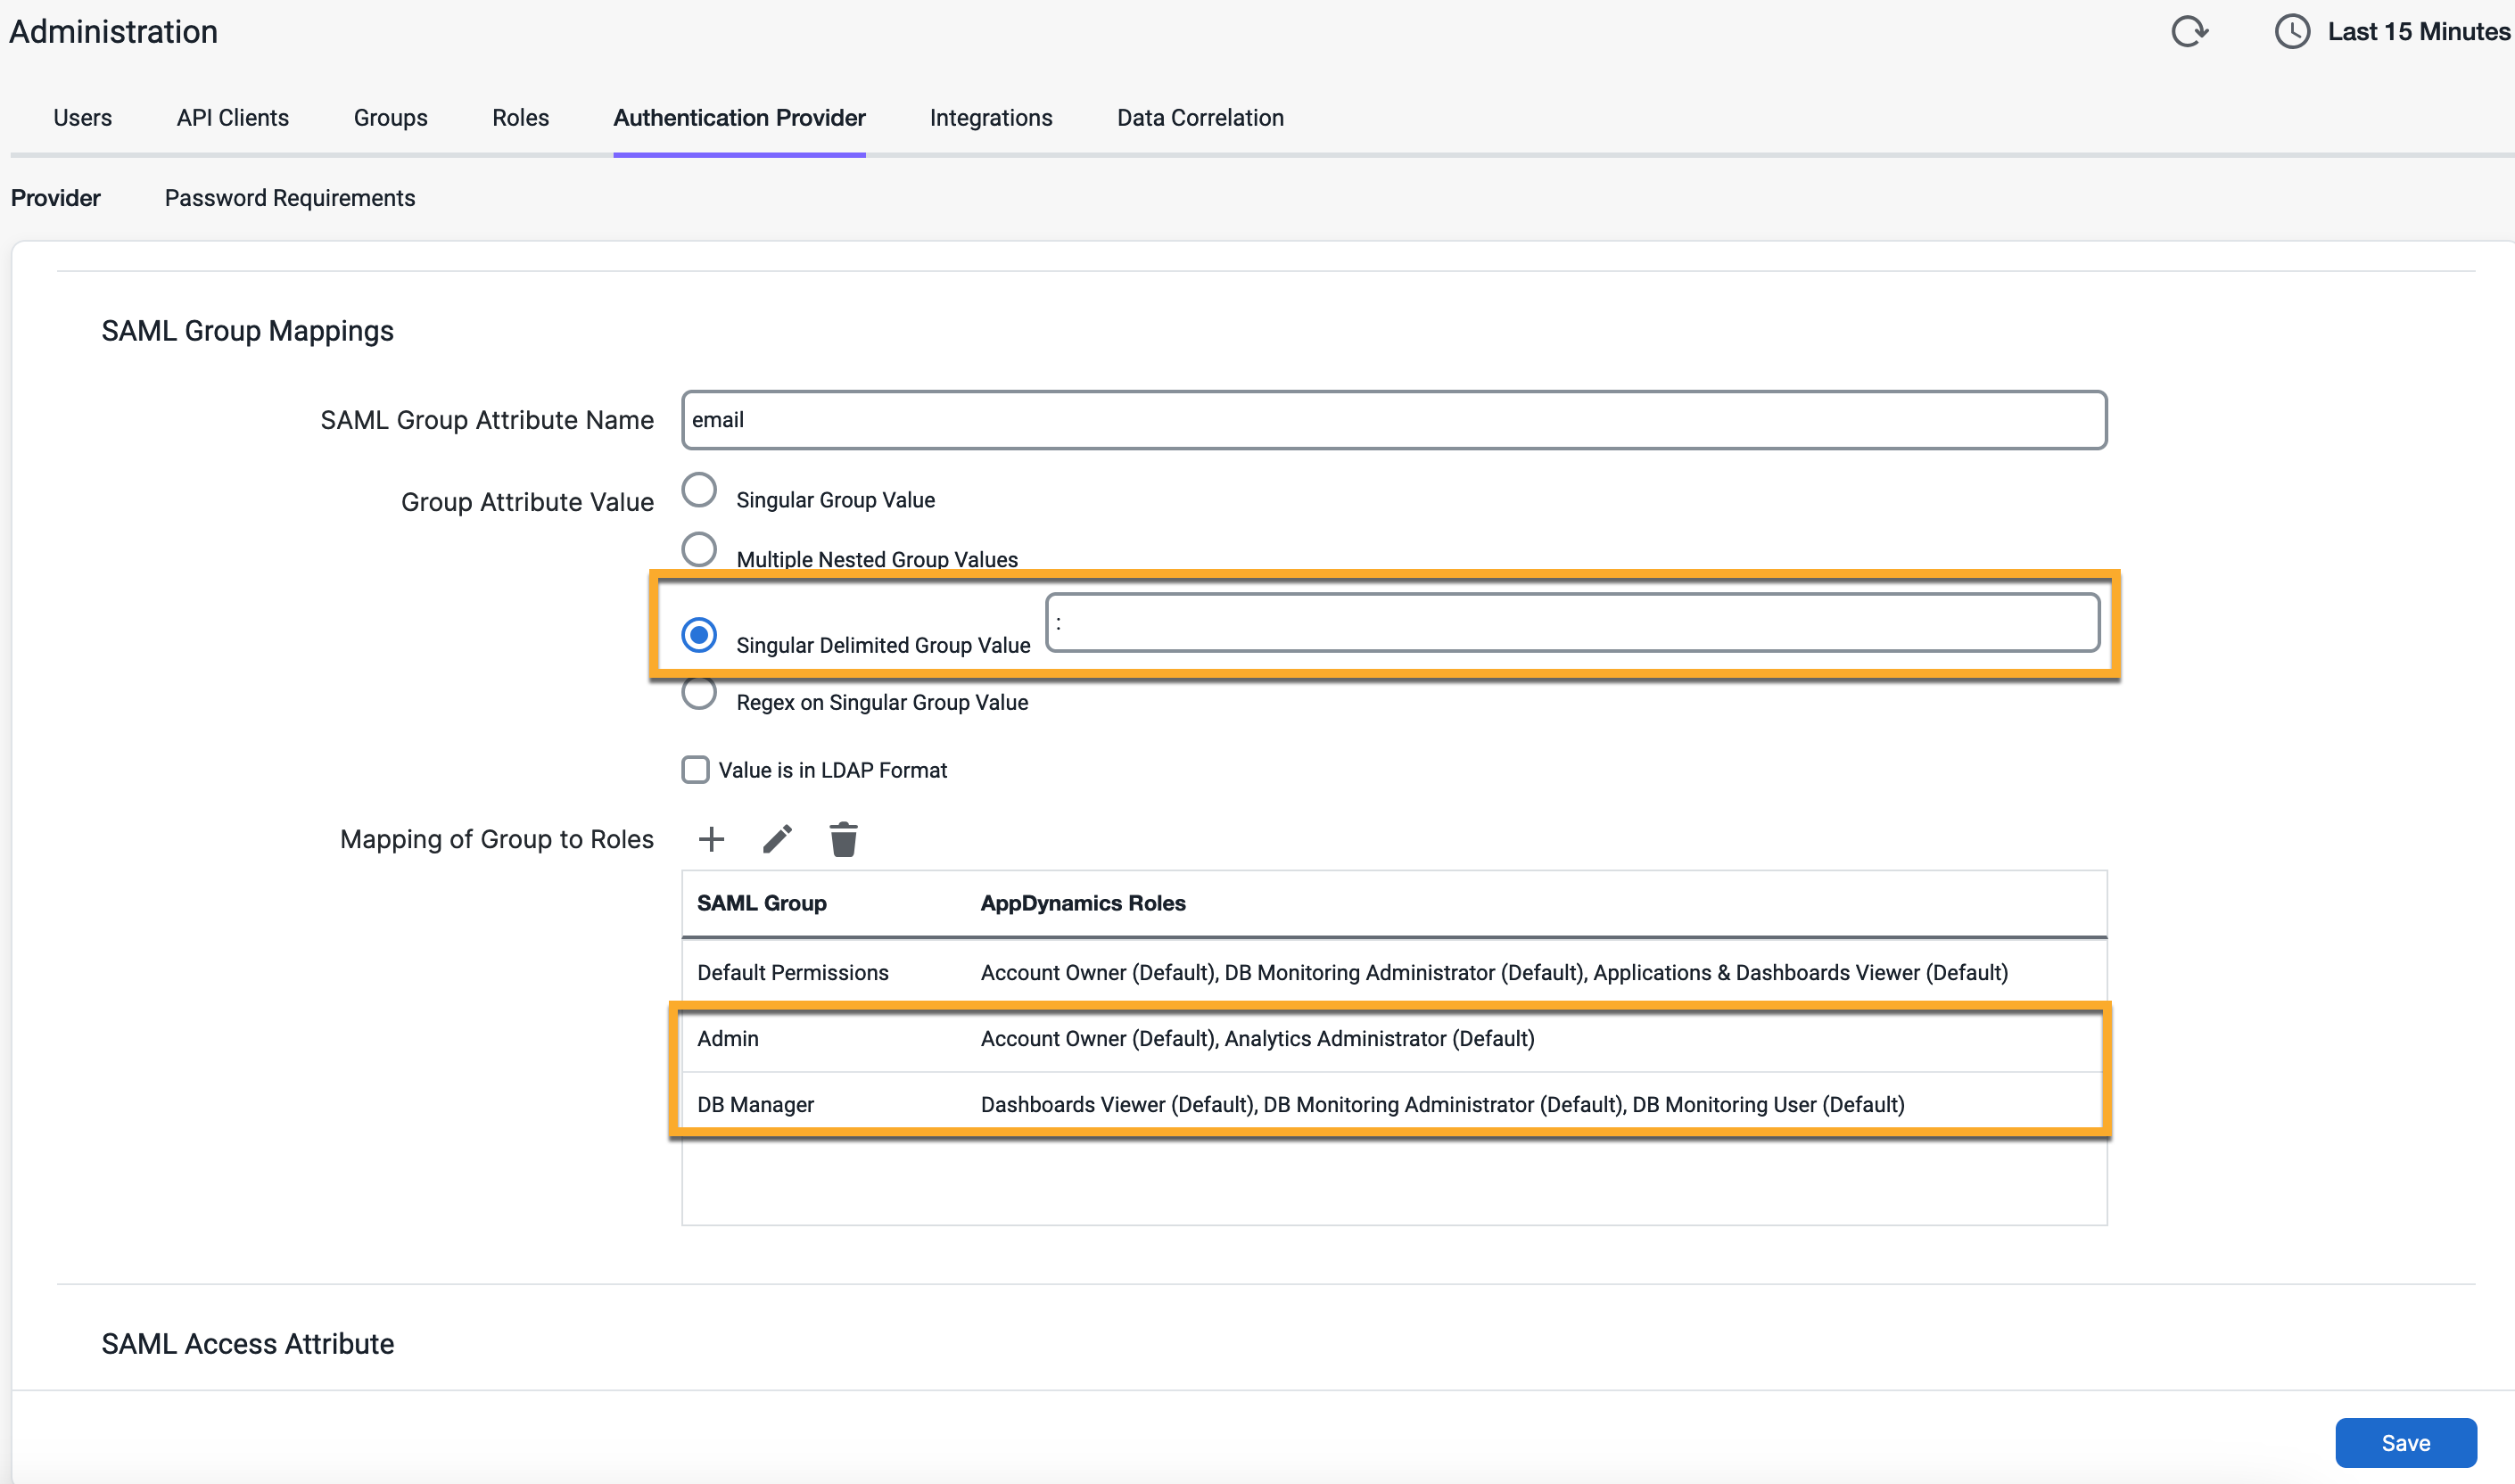
Task: Click DB Manager row's Dashboards Viewer roles
Action: tap(1442, 1104)
